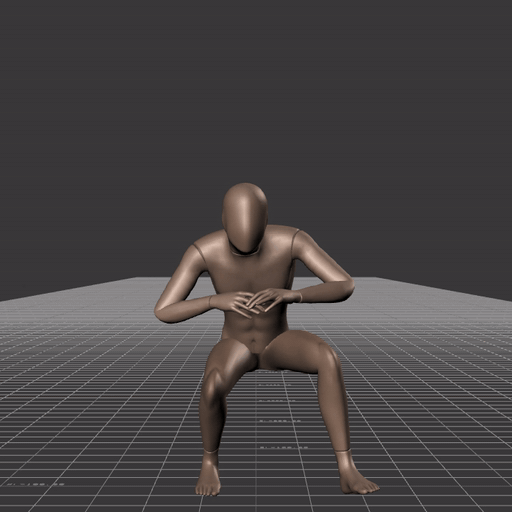The image size is (512, 512).
Task: Select the mannequin's head
Action: (x=245, y=217)
